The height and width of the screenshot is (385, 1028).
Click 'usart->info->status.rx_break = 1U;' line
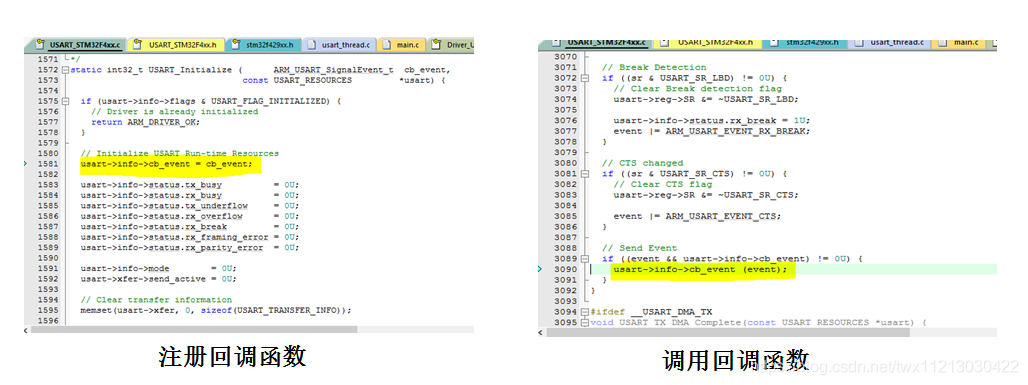coord(711,121)
